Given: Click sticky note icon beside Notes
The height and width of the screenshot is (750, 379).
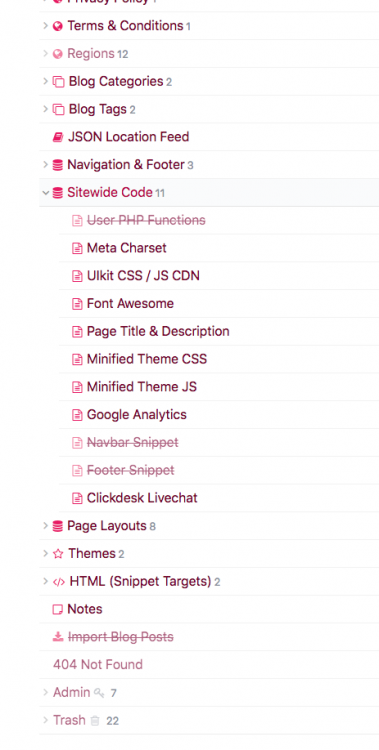Looking at the screenshot, I should [x=57, y=609].
